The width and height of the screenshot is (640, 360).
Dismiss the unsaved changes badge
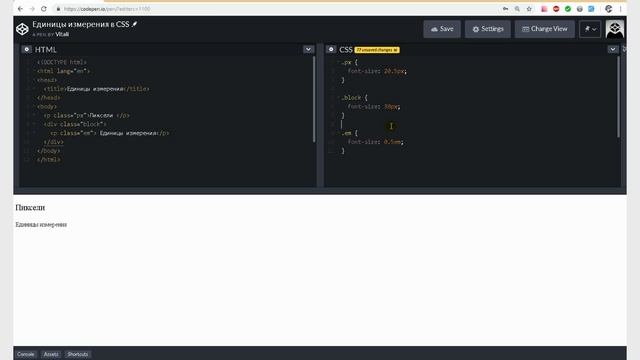pos(396,50)
